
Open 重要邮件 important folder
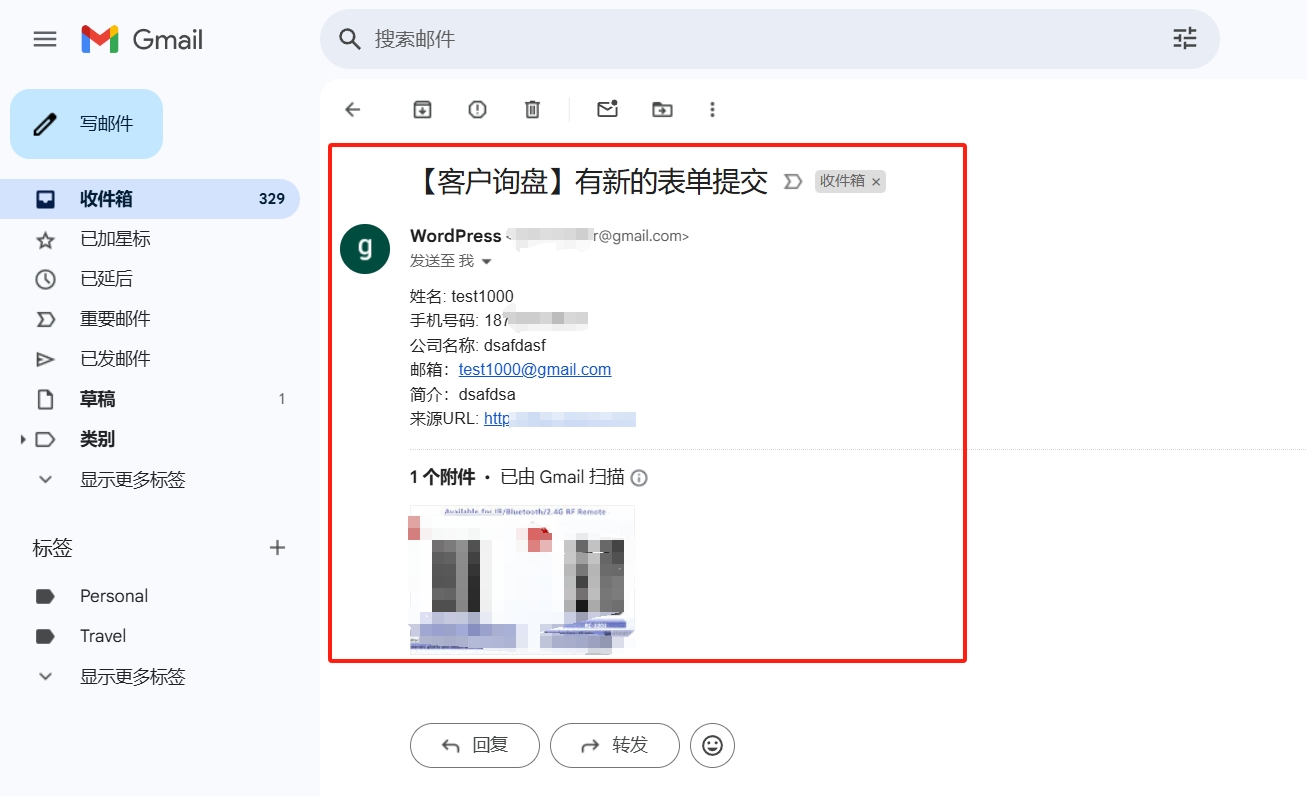[150, 319]
